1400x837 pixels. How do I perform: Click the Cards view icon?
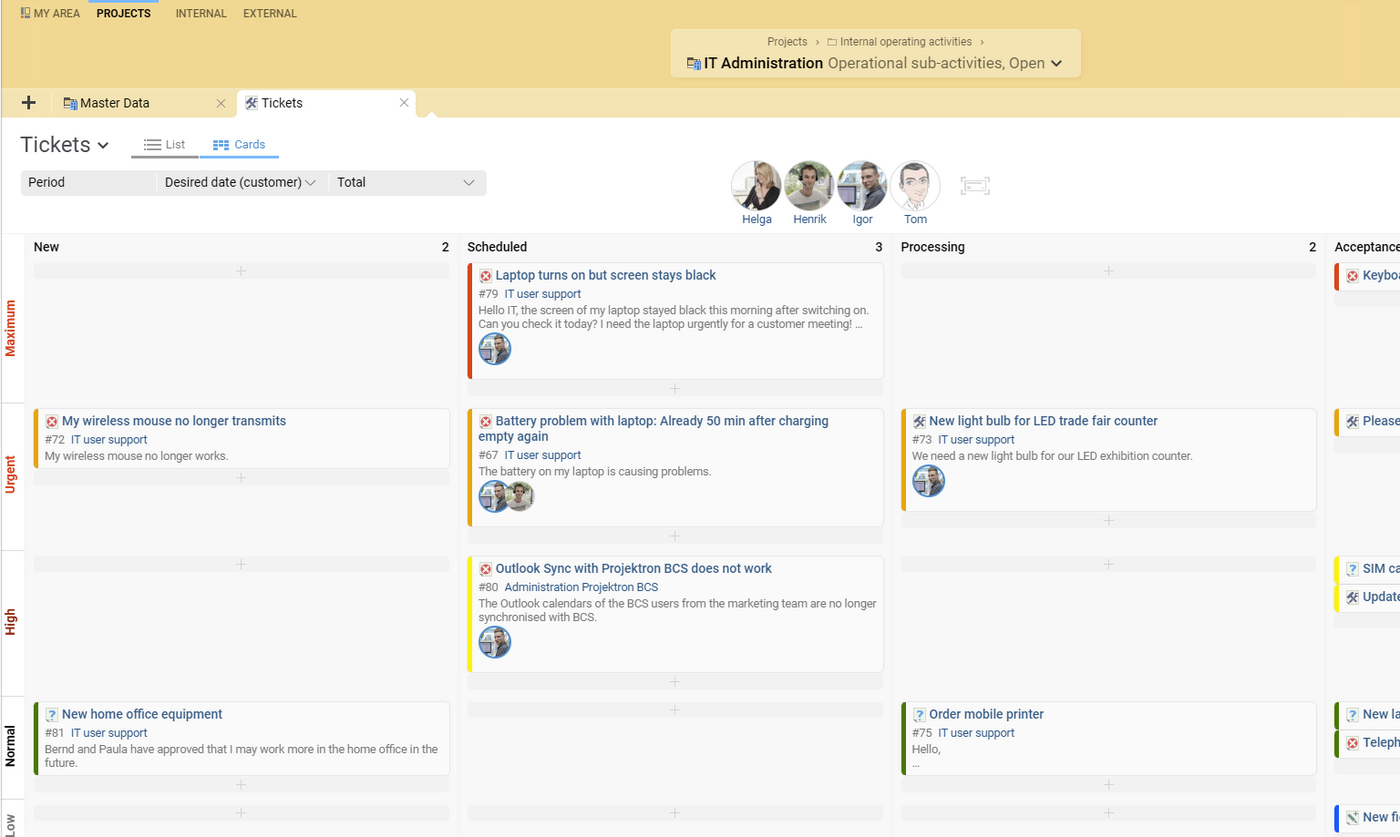click(221, 145)
